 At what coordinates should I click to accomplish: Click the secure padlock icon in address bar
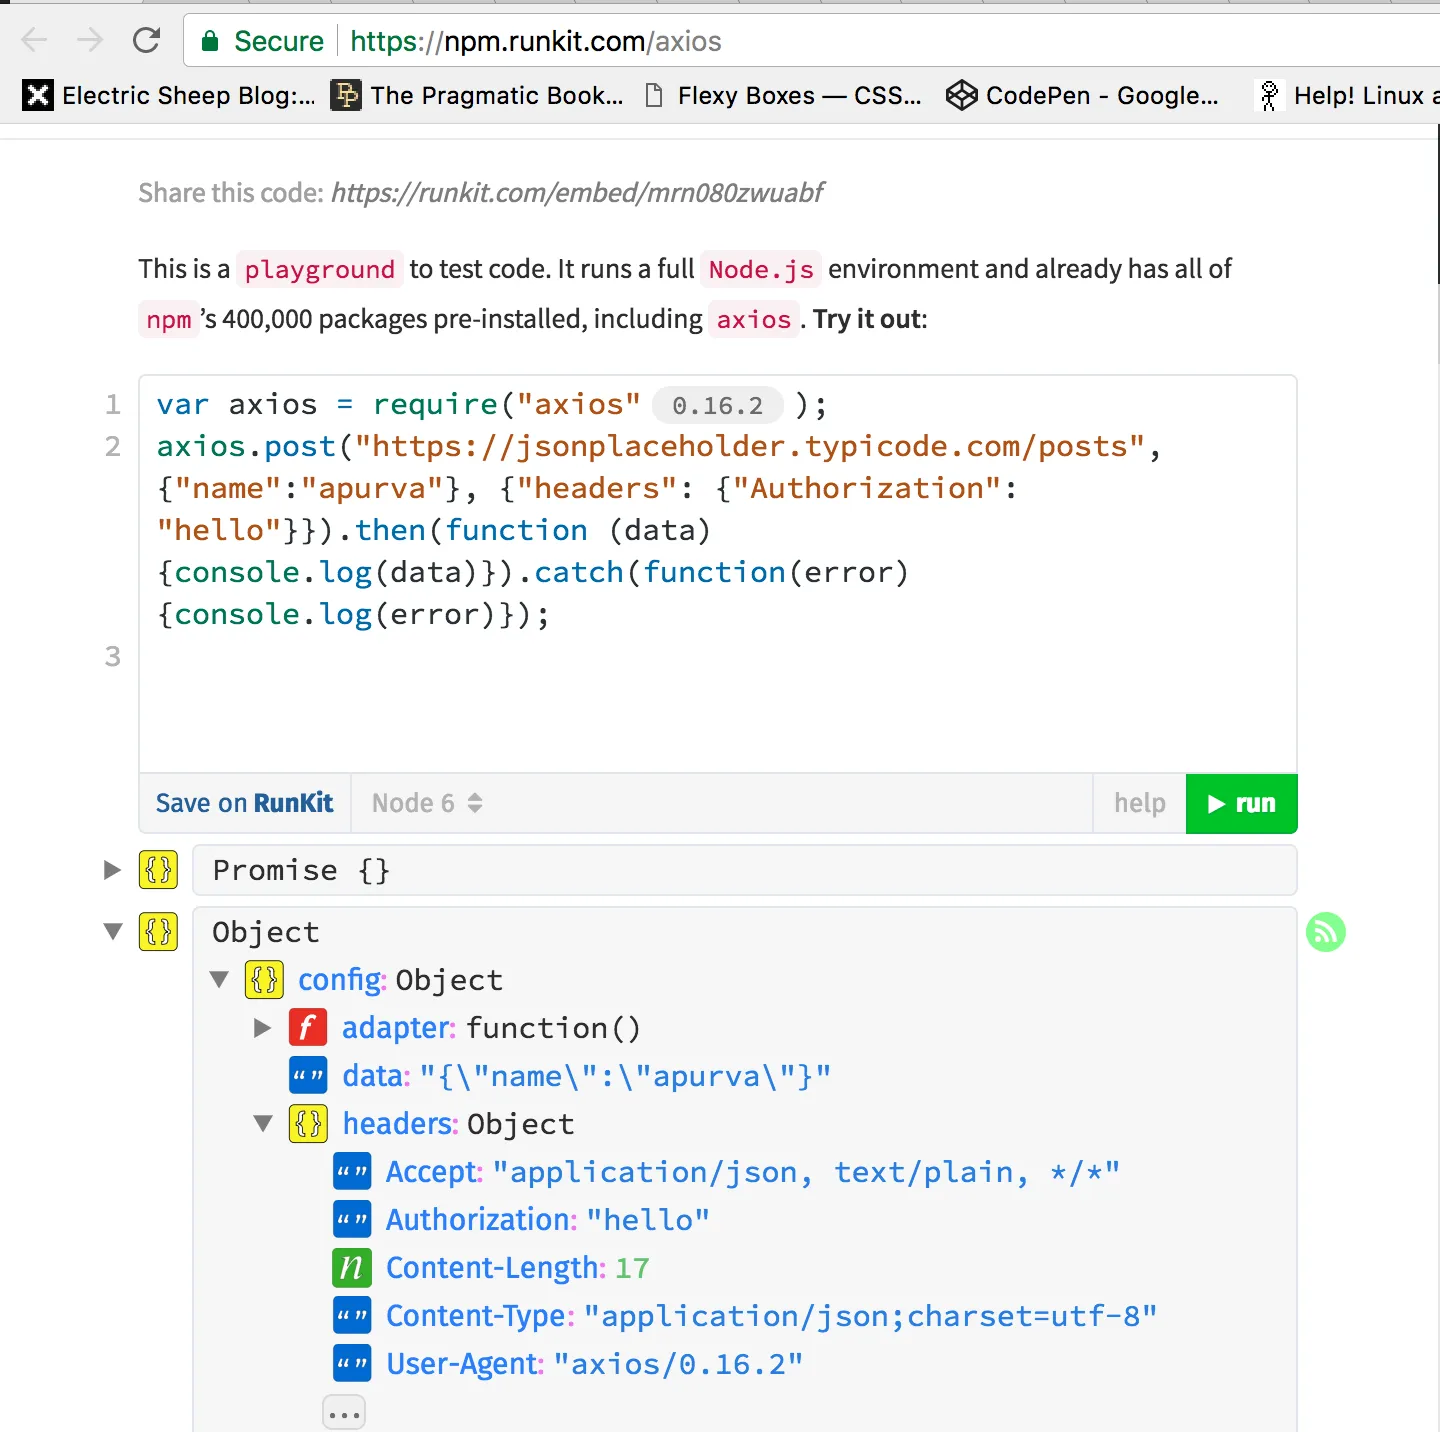[x=210, y=41]
